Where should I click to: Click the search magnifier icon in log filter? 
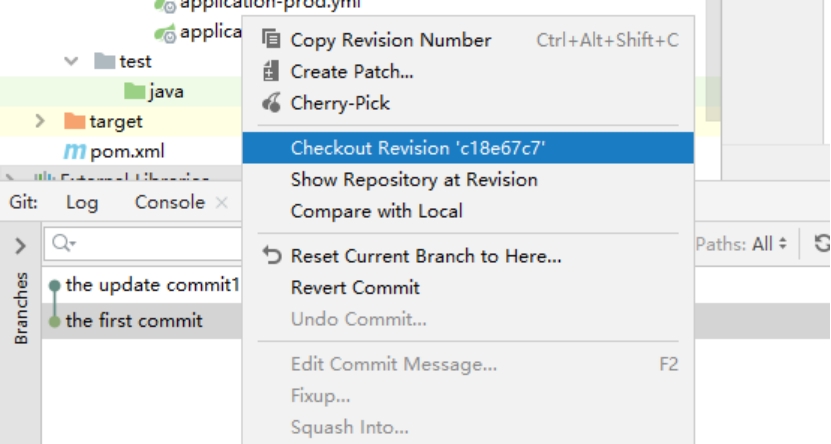tap(64, 244)
